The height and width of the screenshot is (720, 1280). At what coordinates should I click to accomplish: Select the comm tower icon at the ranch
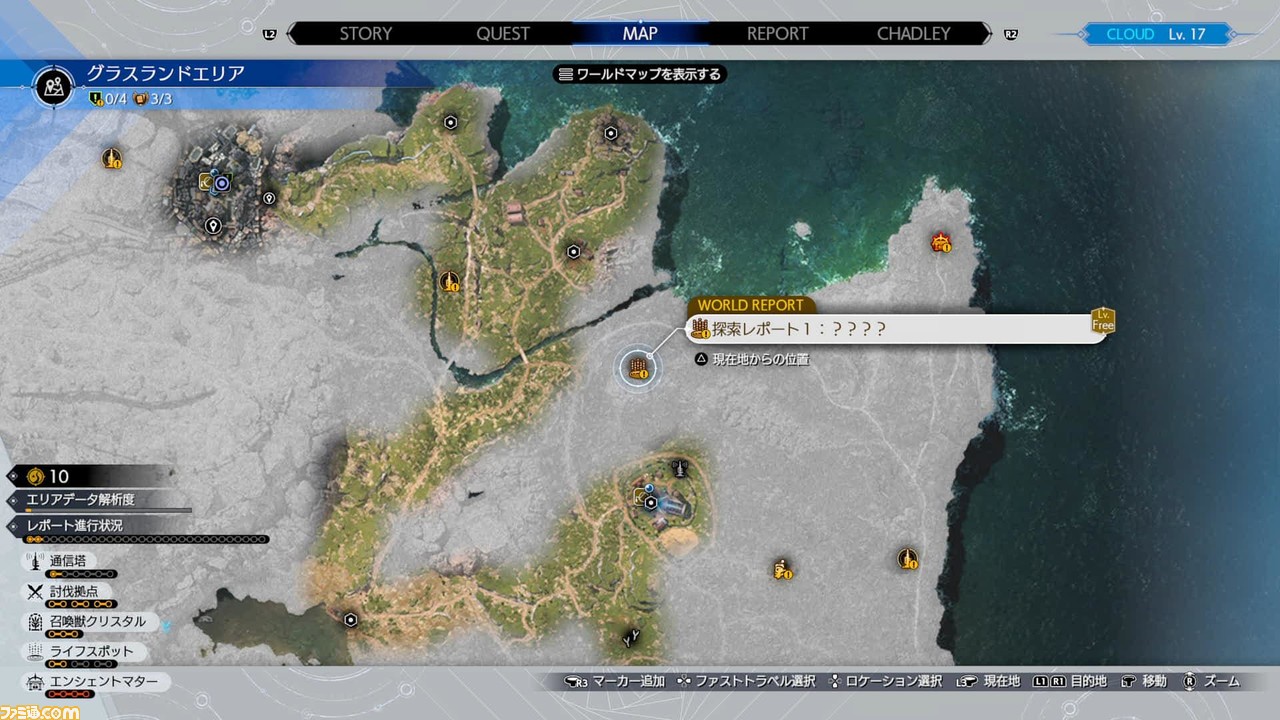coord(680,467)
